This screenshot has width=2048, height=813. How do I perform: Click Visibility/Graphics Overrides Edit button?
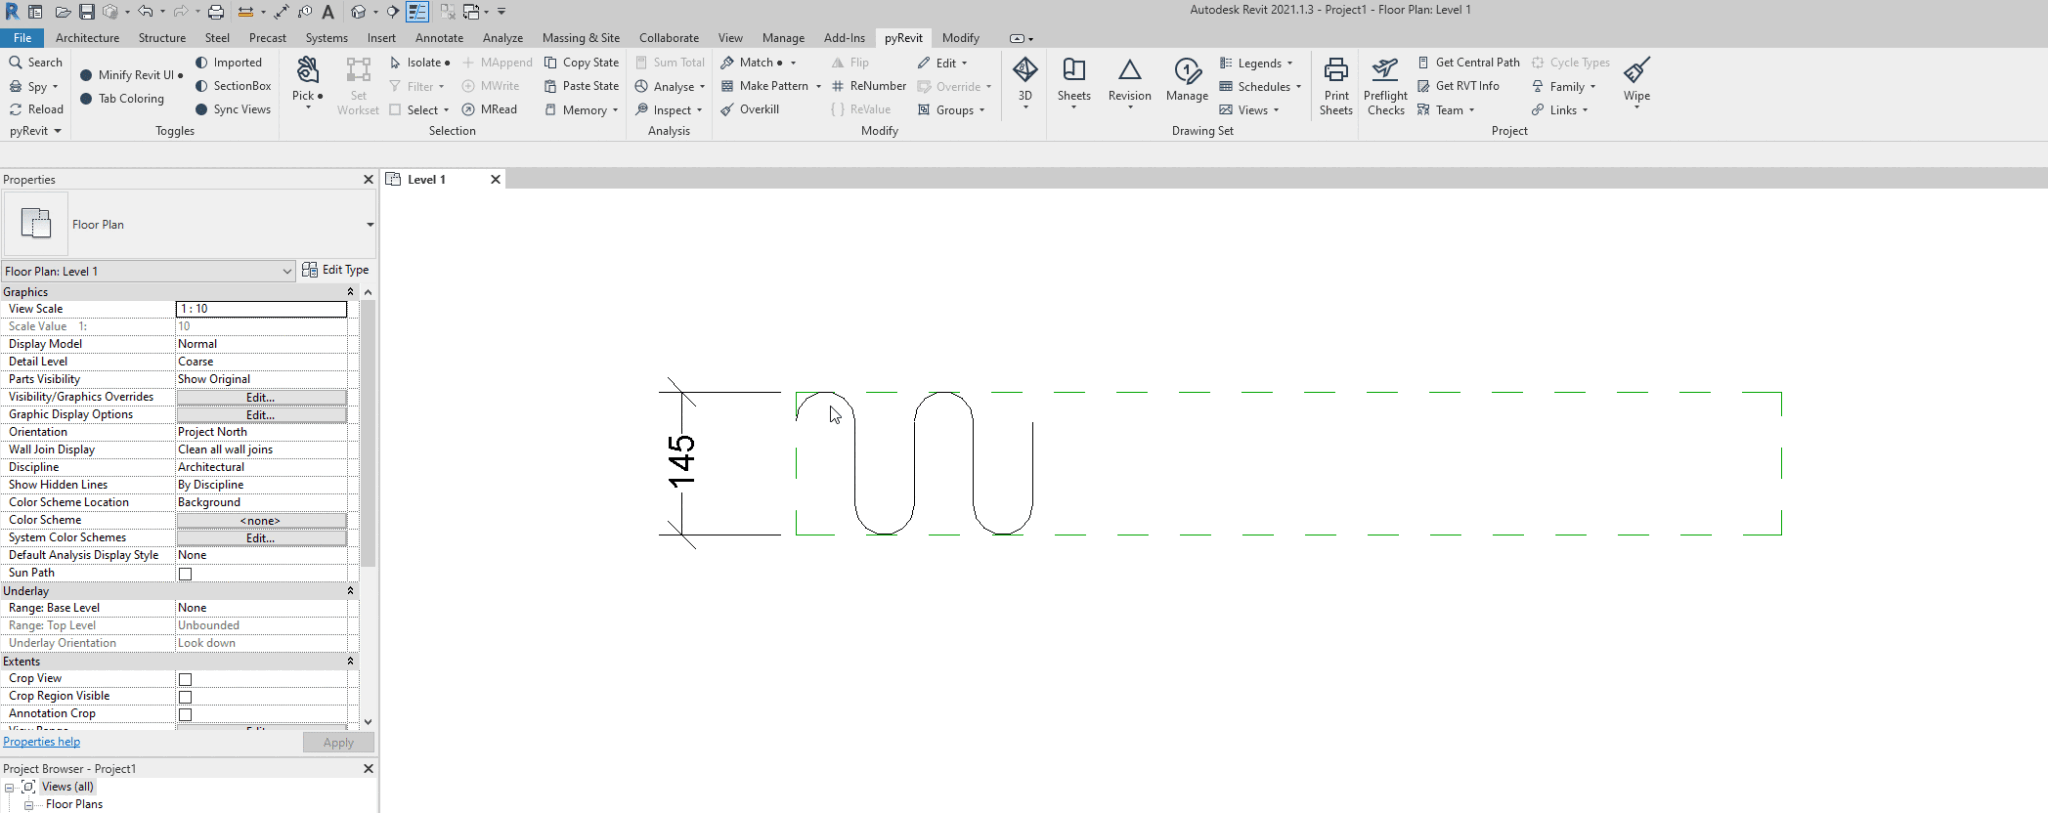(x=261, y=397)
